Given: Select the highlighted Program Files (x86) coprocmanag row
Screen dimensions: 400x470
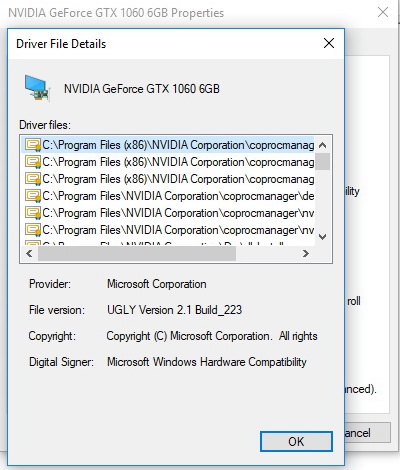Looking at the screenshot, I should click(x=168, y=145).
